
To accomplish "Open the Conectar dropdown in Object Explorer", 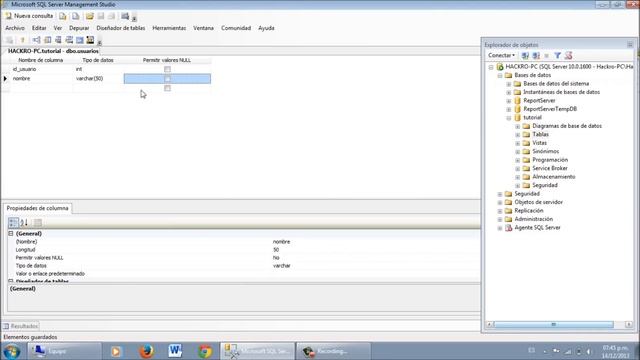I will tap(501, 56).
